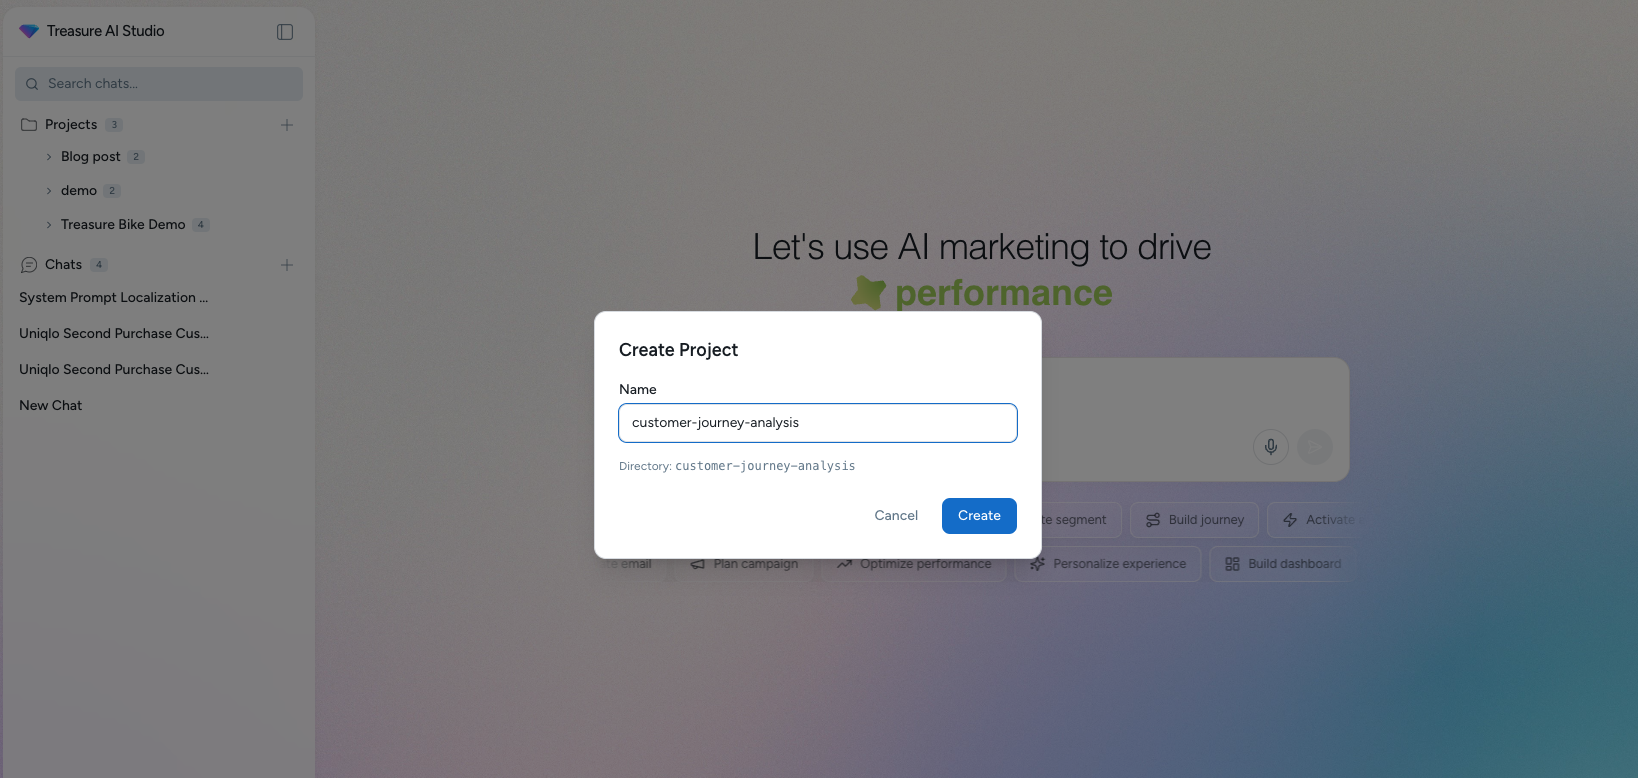Click the Build journey suggestion
This screenshot has width=1638, height=778.
[x=1195, y=520]
